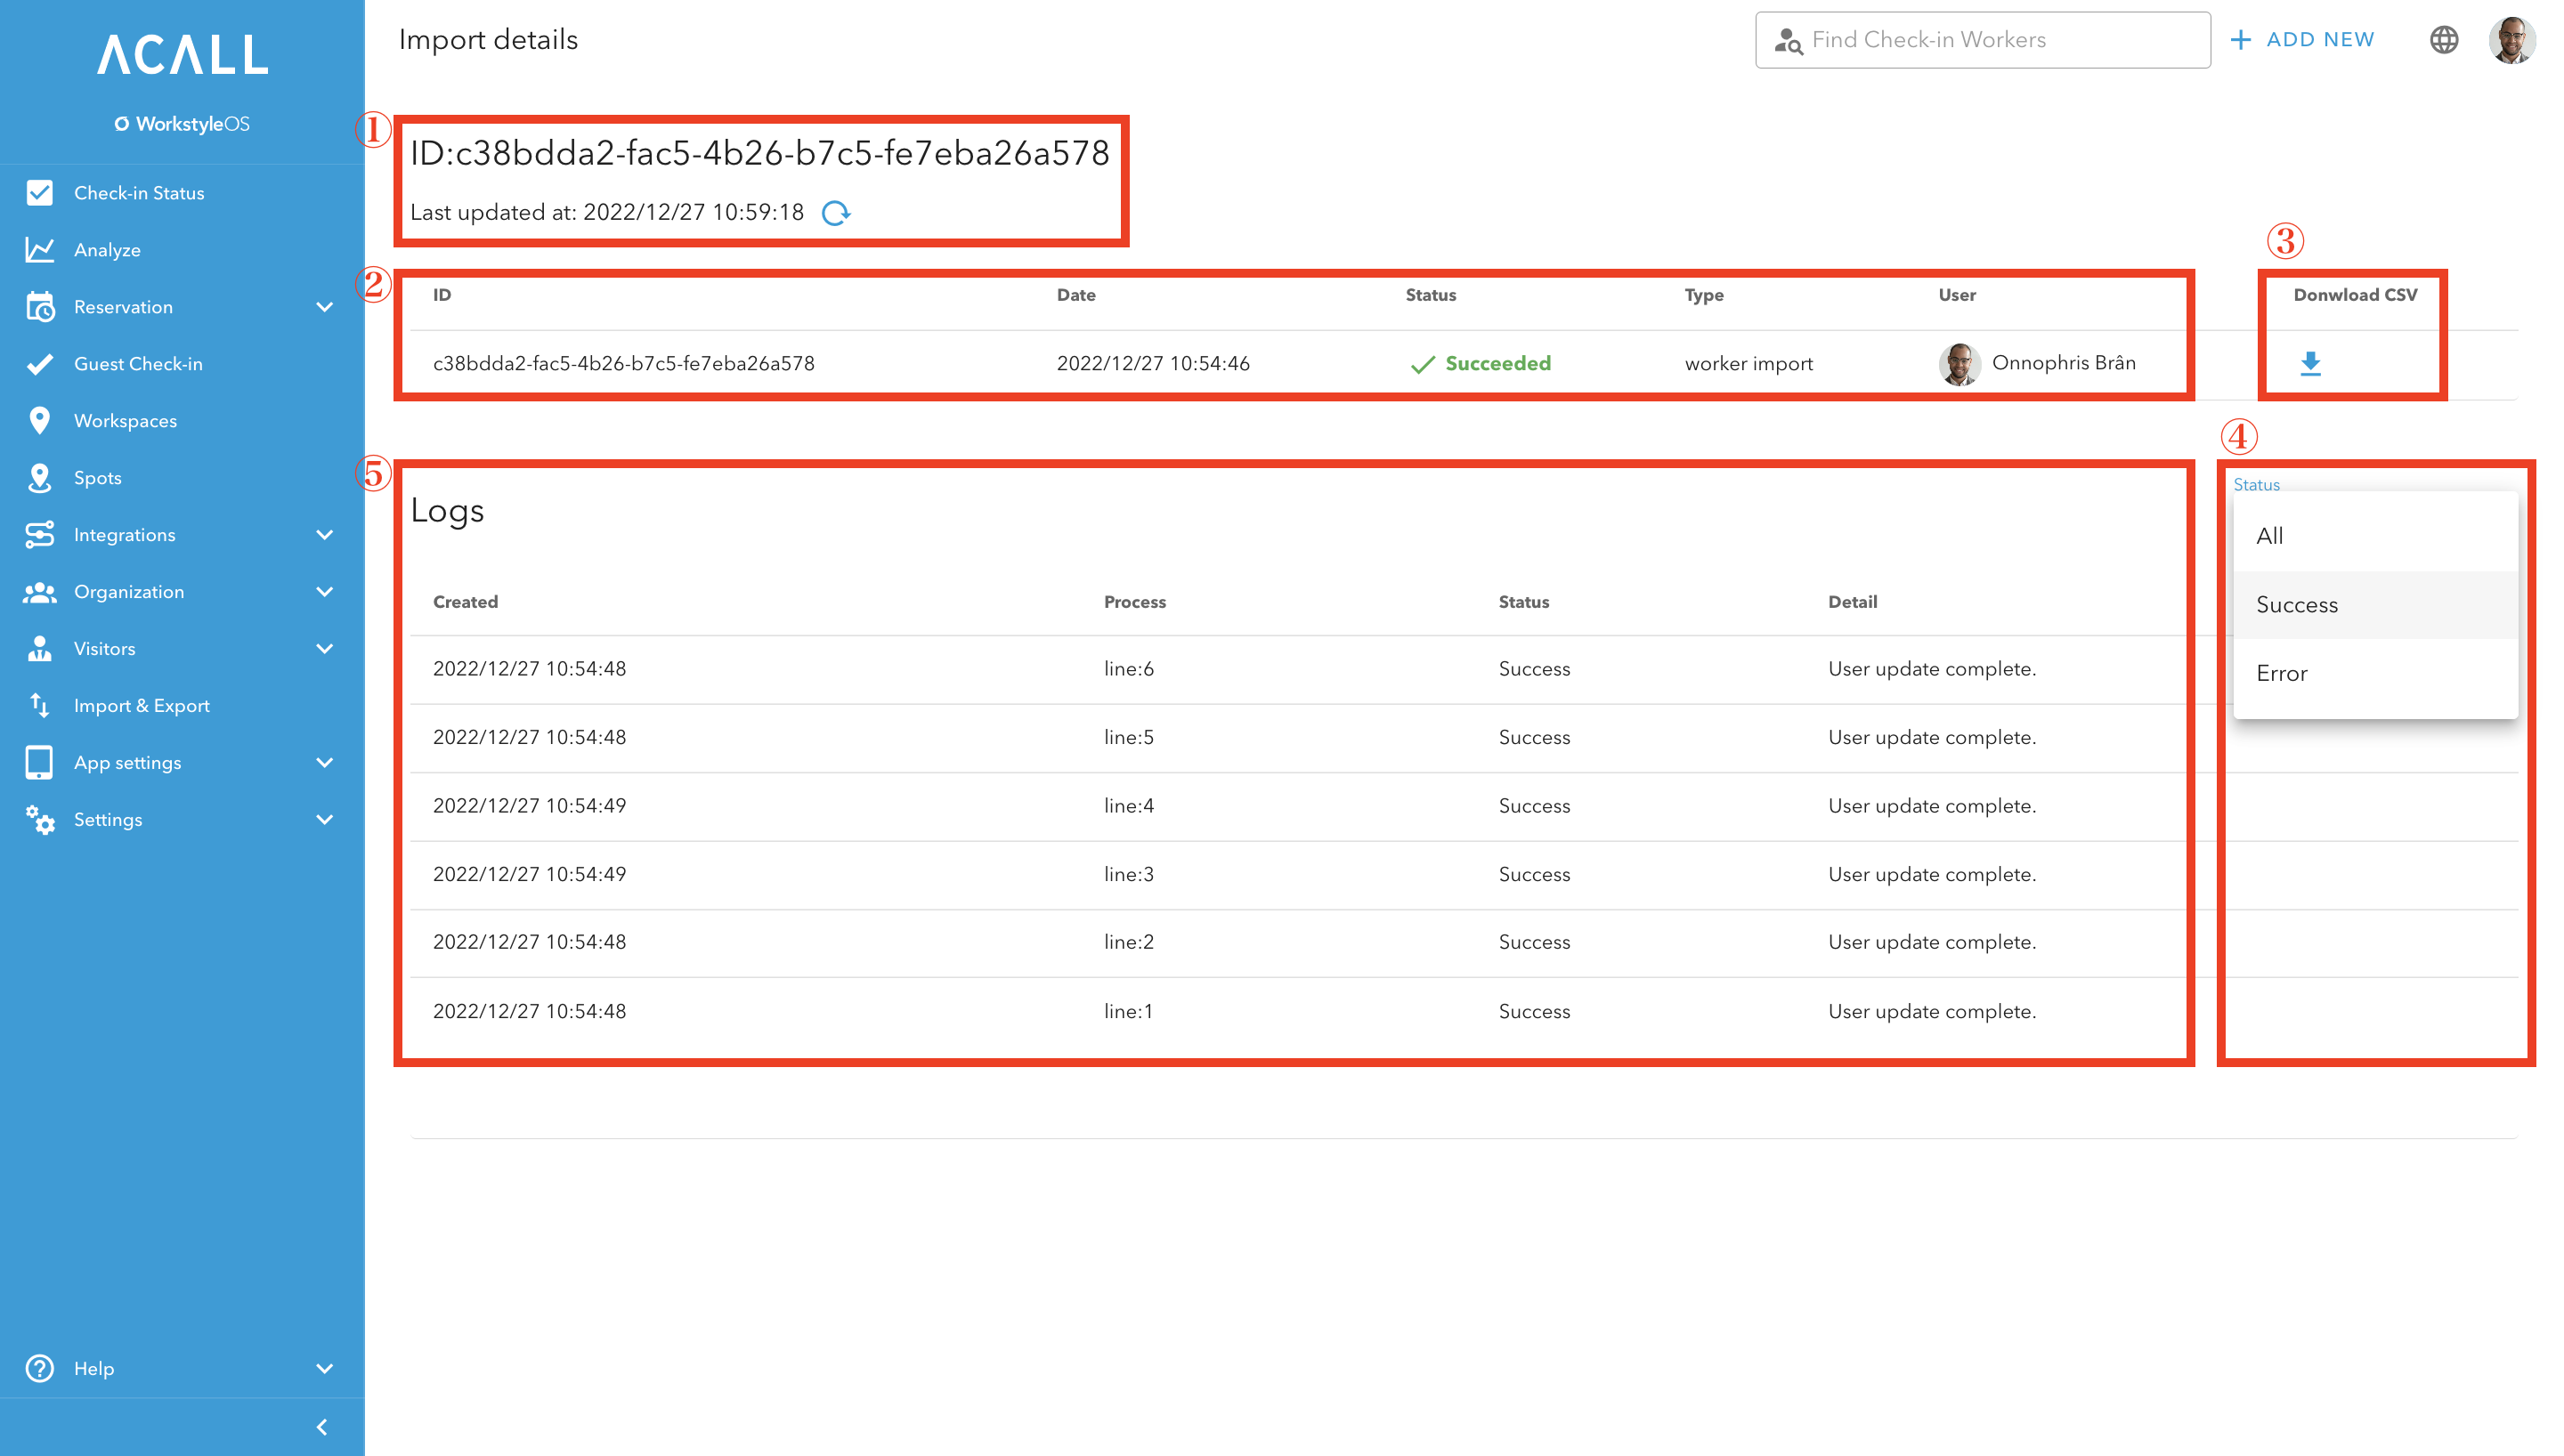Download the import CSV file
Screen dimensions: 2564x1456
pyautogui.click(x=2310, y=363)
